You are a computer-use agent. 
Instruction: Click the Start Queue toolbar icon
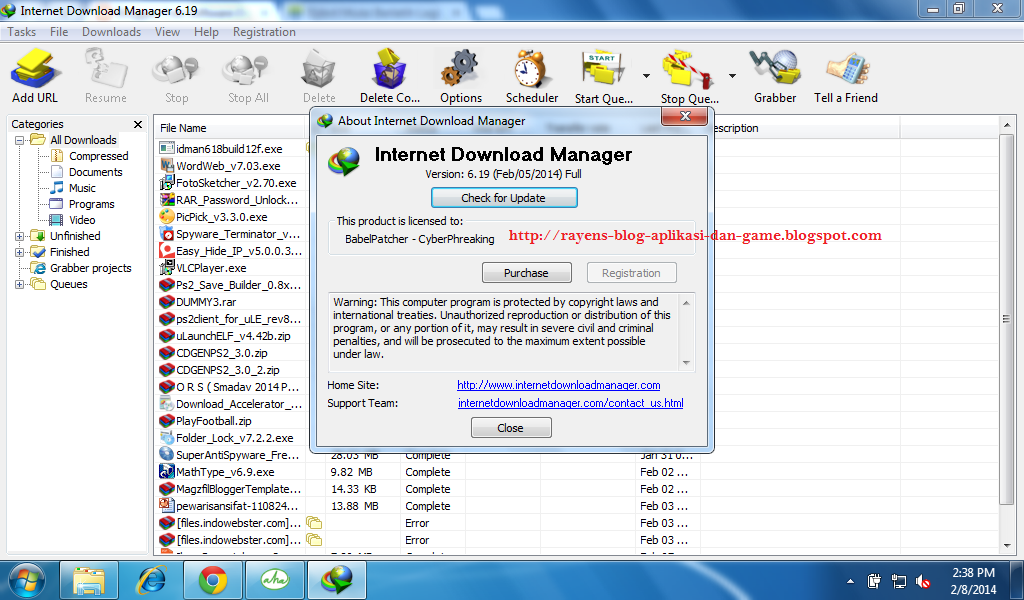pyautogui.click(x=603, y=77)
